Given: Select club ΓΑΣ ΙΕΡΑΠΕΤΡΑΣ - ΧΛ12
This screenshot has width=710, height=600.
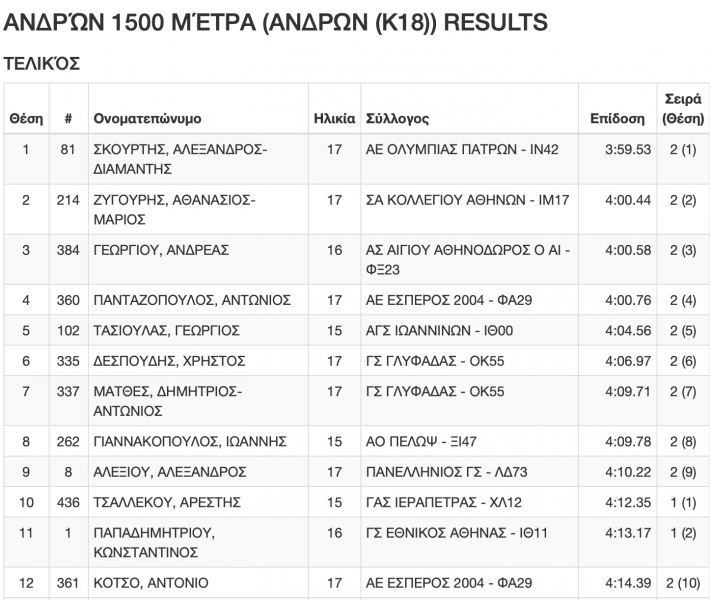Looking at the screenshot, I should point(443,502).
